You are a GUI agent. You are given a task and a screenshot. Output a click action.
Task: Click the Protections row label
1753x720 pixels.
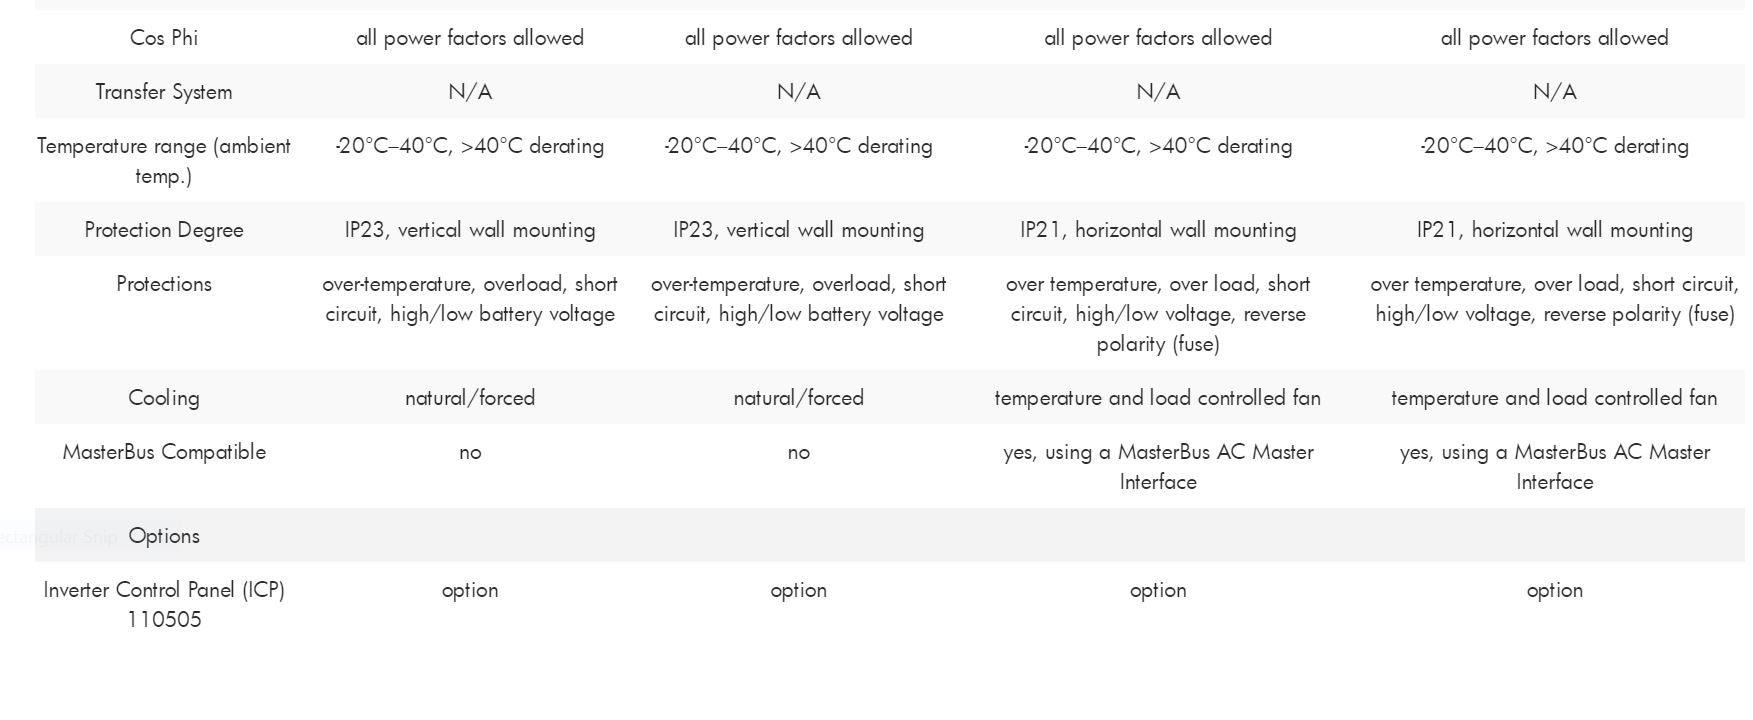[164, 284]
